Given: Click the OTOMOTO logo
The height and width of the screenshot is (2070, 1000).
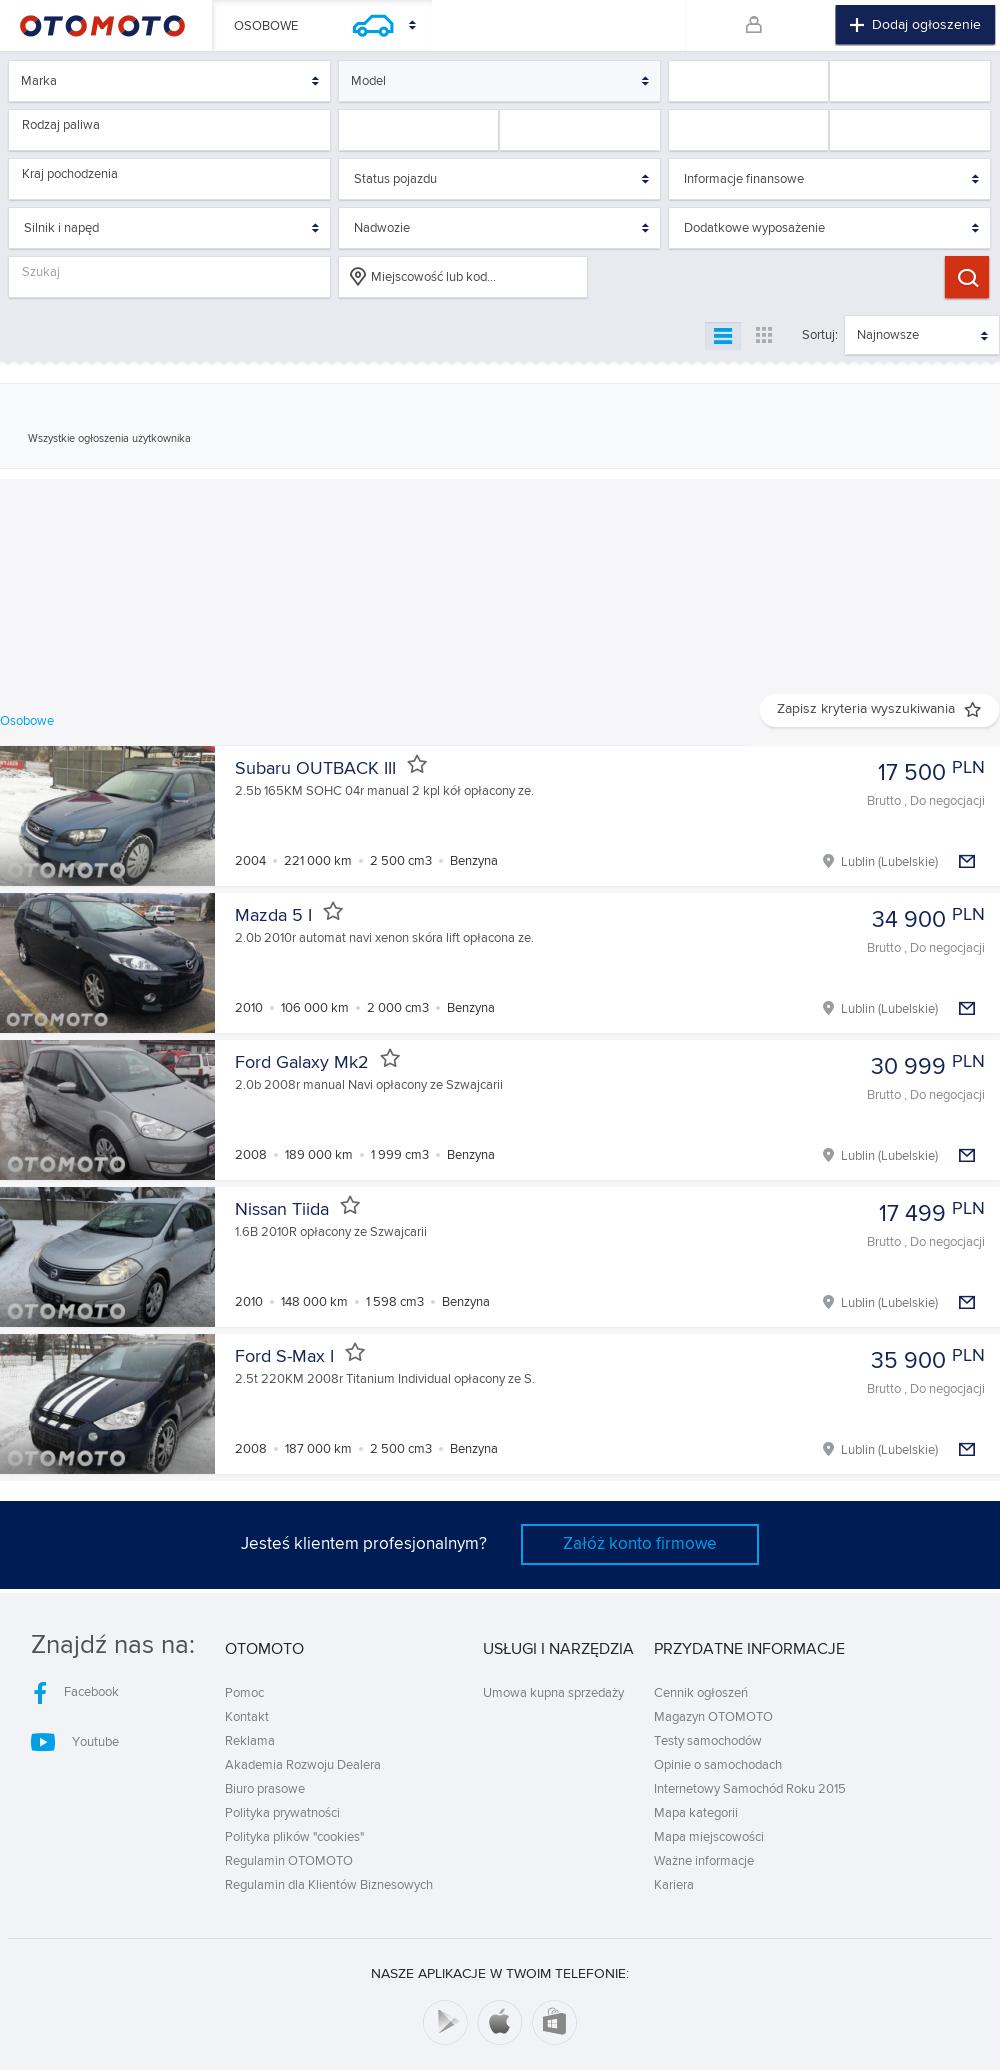Looking at the screenshot, I should coord(102,26).
